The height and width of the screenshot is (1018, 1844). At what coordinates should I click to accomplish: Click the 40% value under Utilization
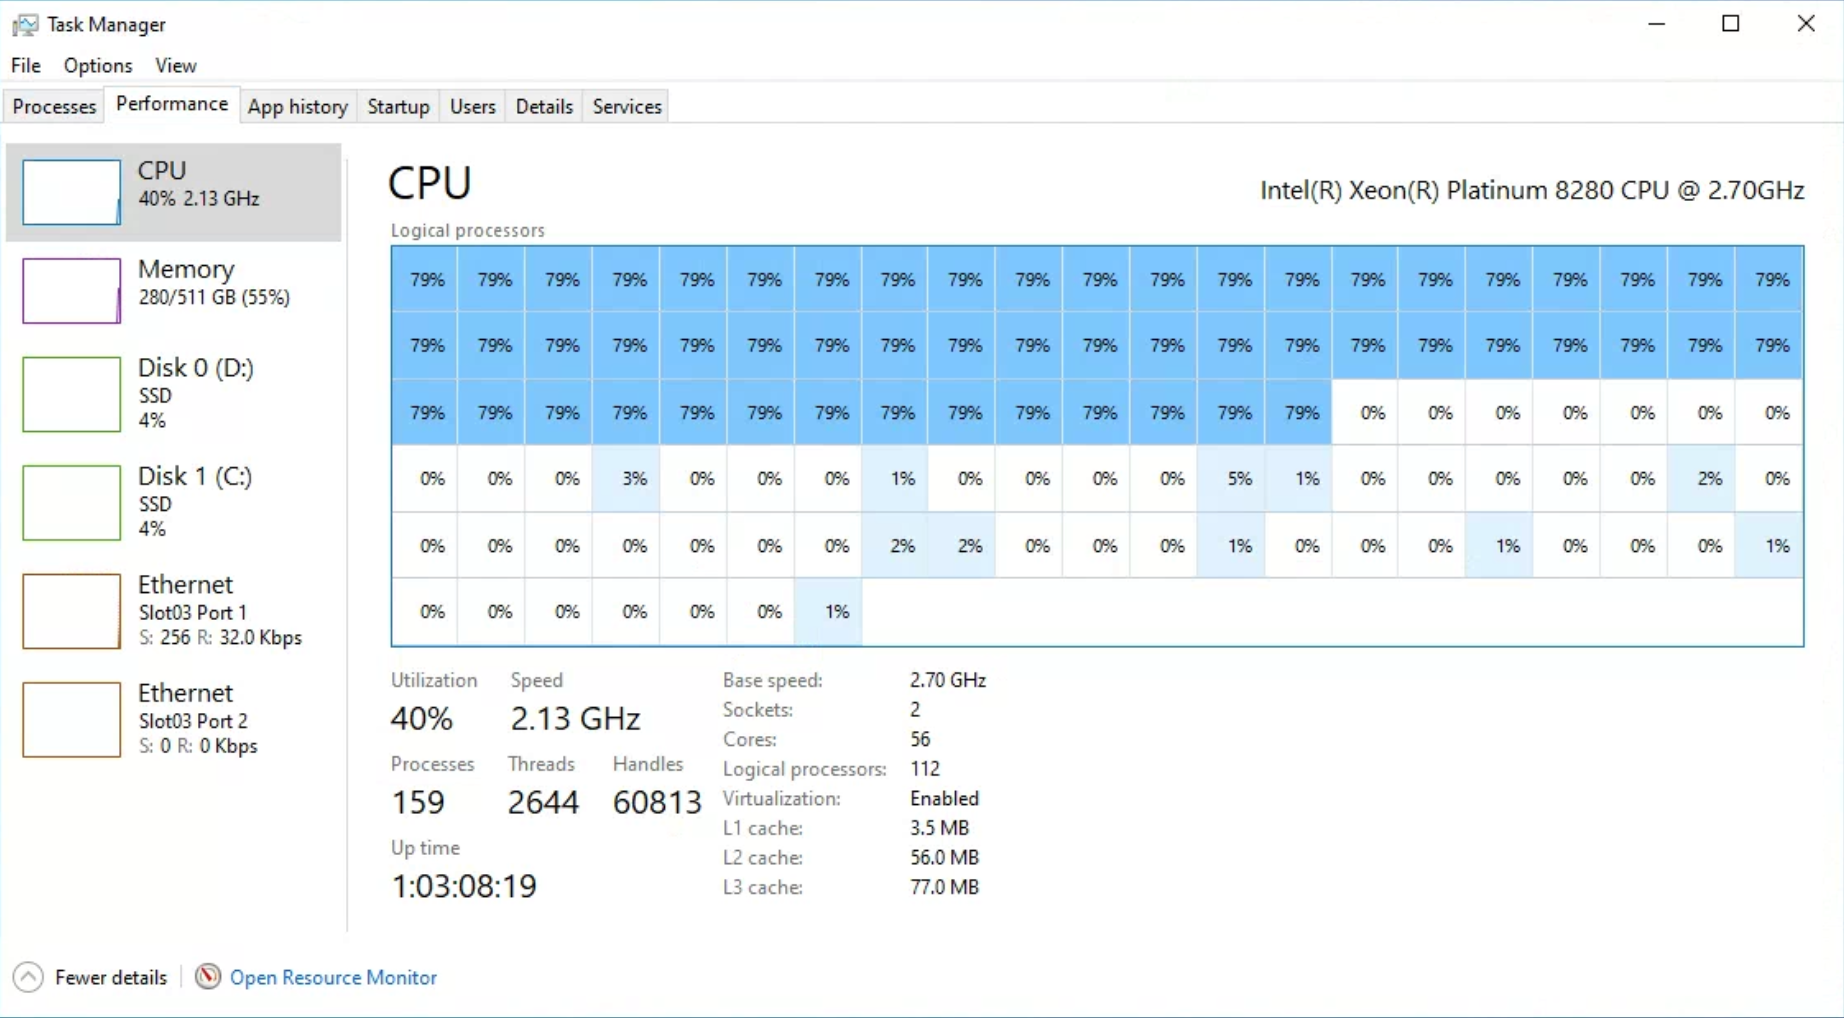tap(422, 719)
